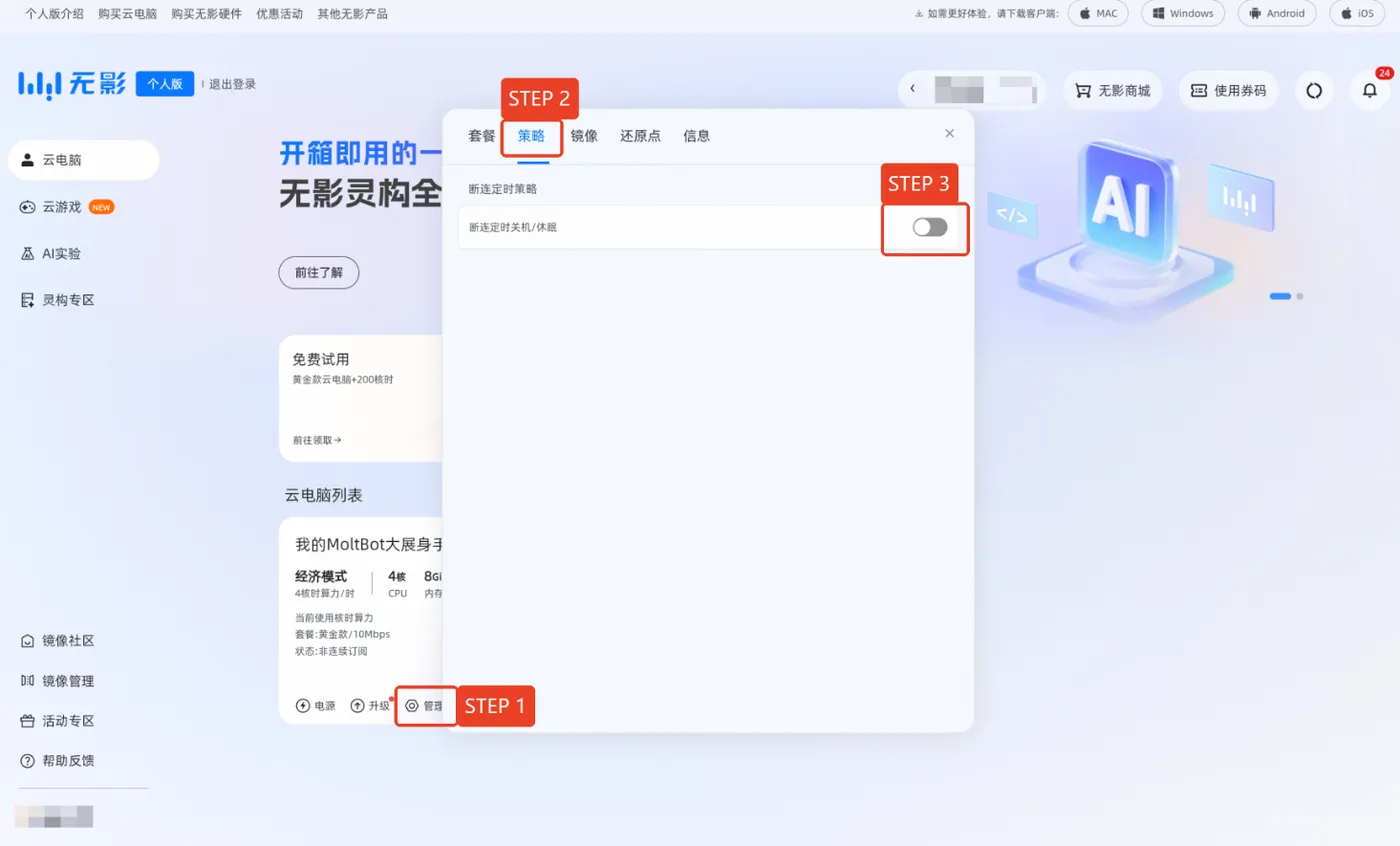Download the iOS client
1400x846 pixels.
[1358, 14]
